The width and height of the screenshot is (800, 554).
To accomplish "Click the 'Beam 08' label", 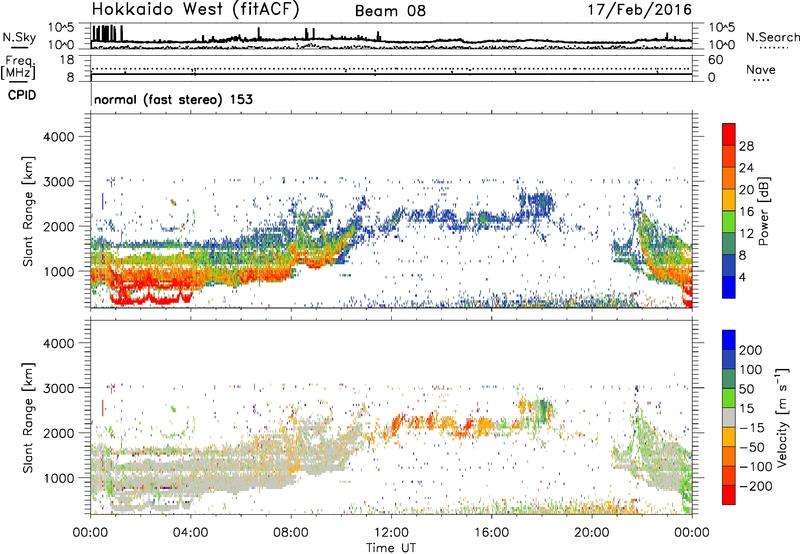I will [x=390, y=11].
